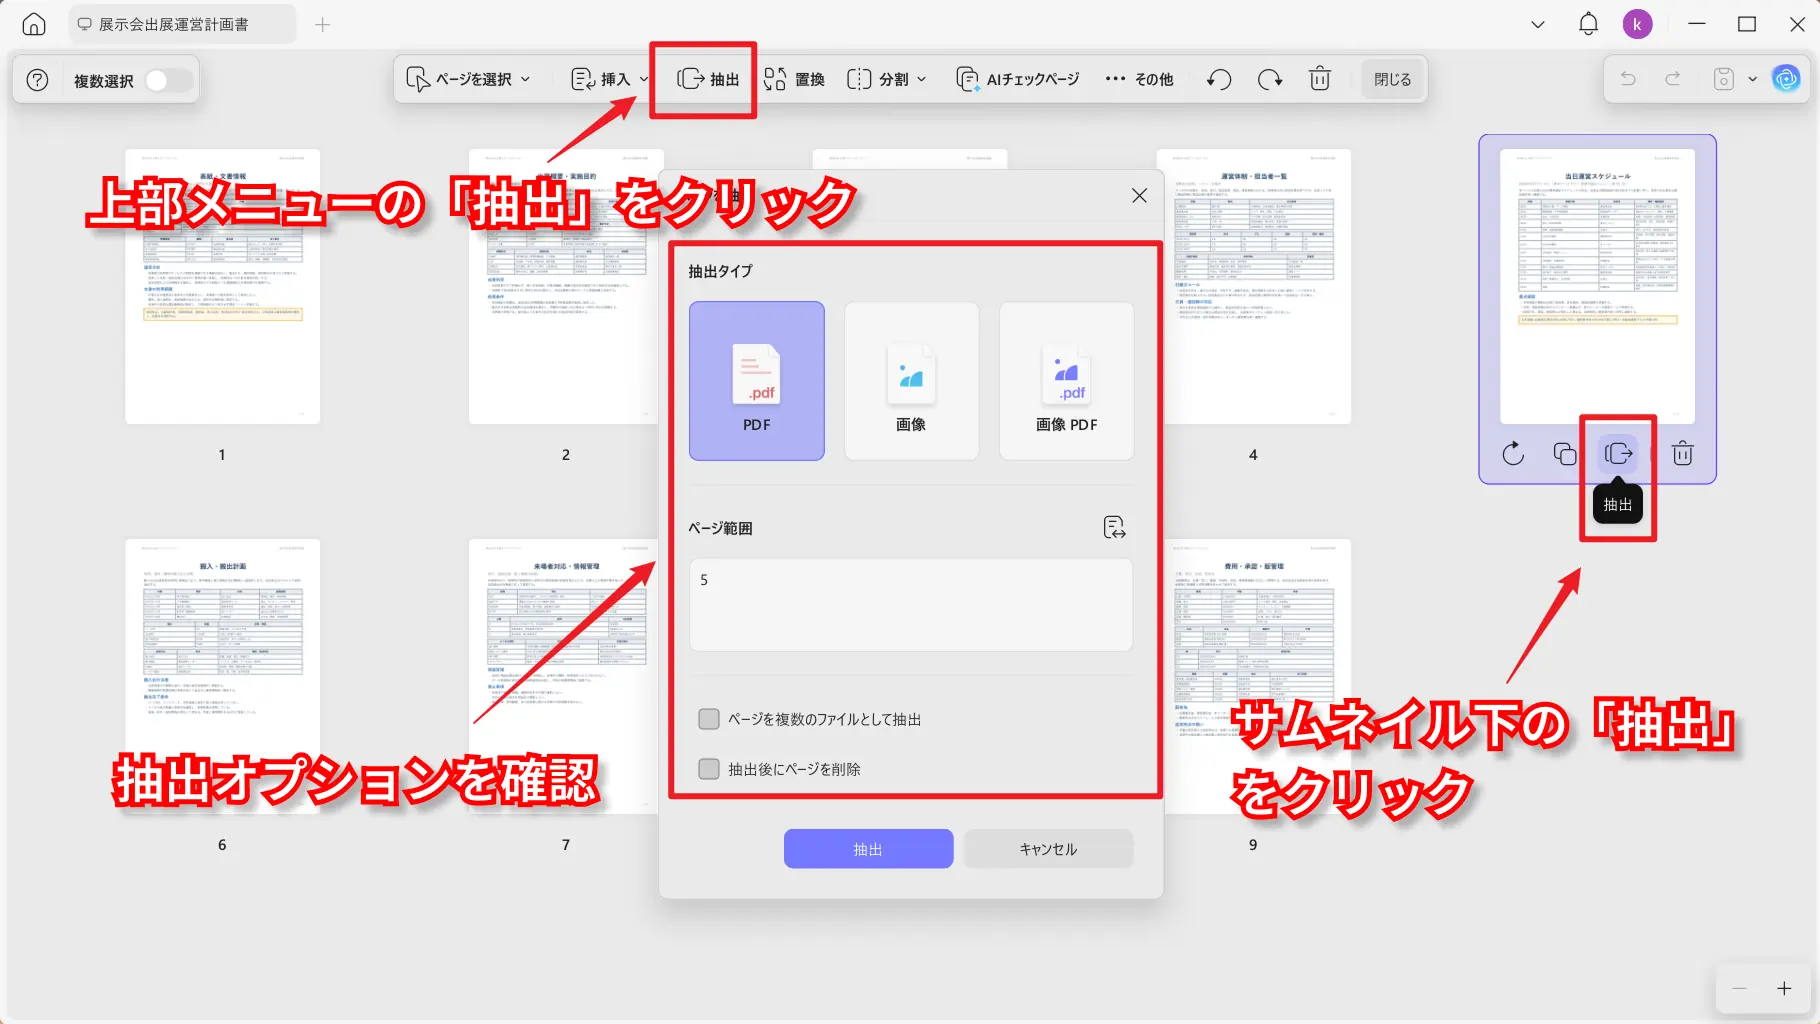Viewport: 1820px width, 1024px height.
Task: Add a new tab with plus
Action: point(322,25)
